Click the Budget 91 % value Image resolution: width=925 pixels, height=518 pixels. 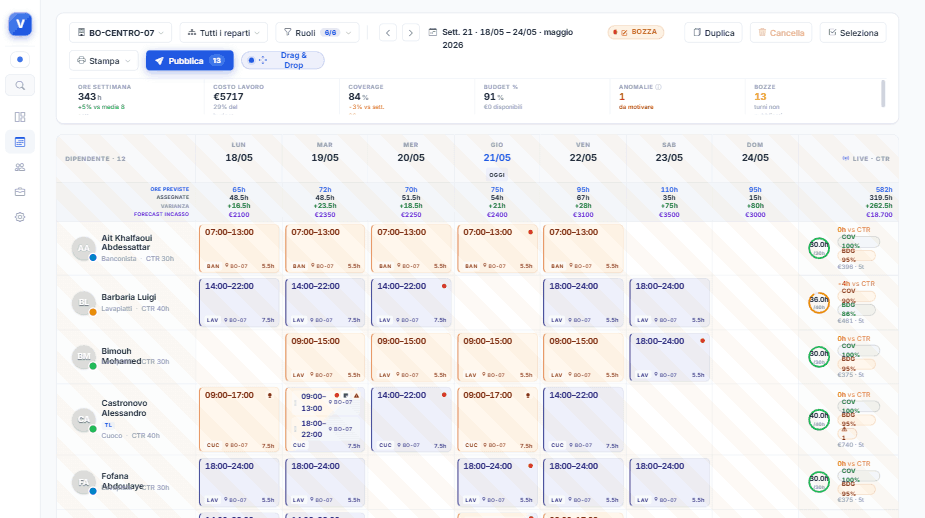493,97
